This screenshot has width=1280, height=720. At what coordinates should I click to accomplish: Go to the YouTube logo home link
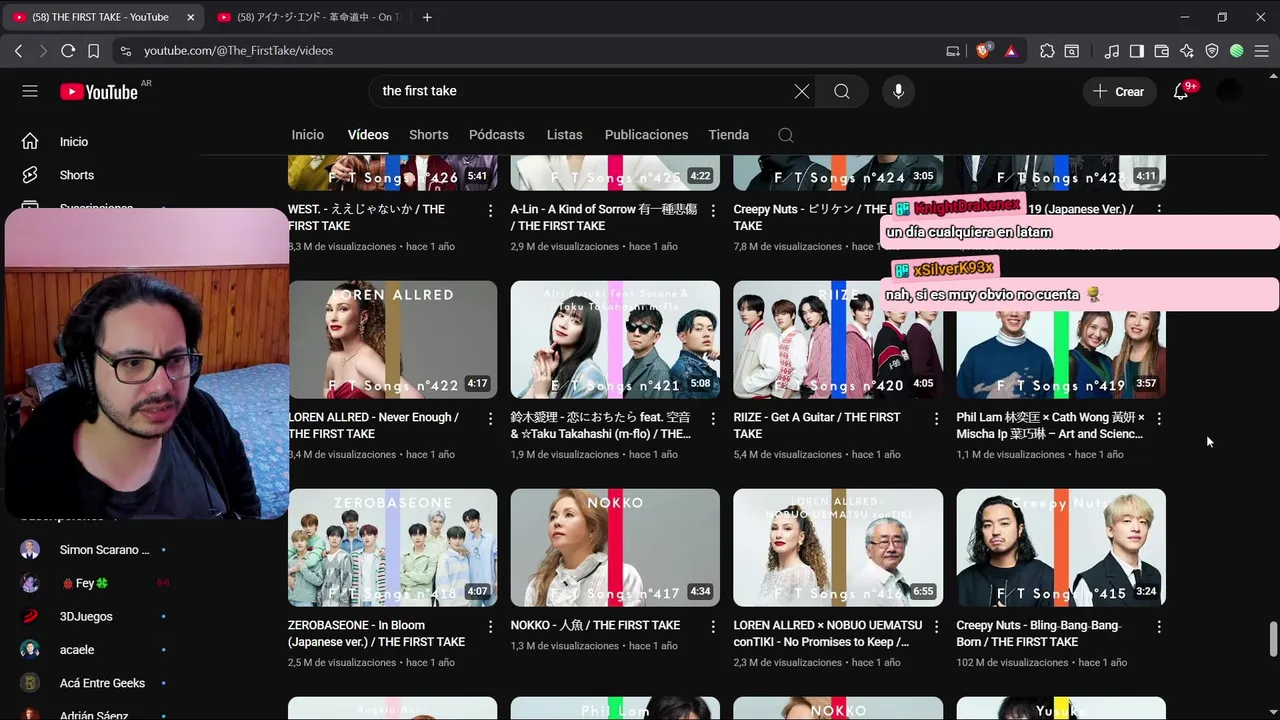[x=99, y=91]
